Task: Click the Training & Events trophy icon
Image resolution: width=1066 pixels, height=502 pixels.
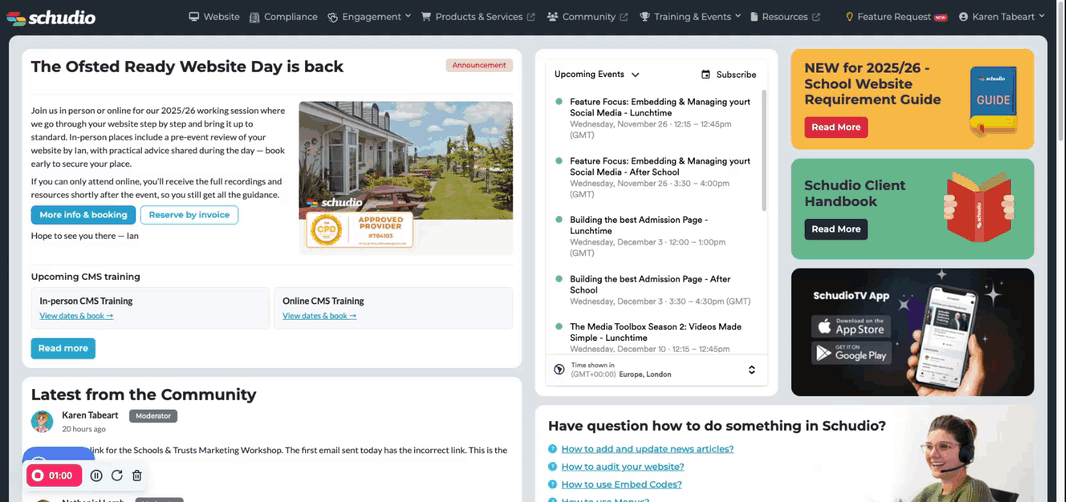Action: pyautogui.click(x=644, y=17)
